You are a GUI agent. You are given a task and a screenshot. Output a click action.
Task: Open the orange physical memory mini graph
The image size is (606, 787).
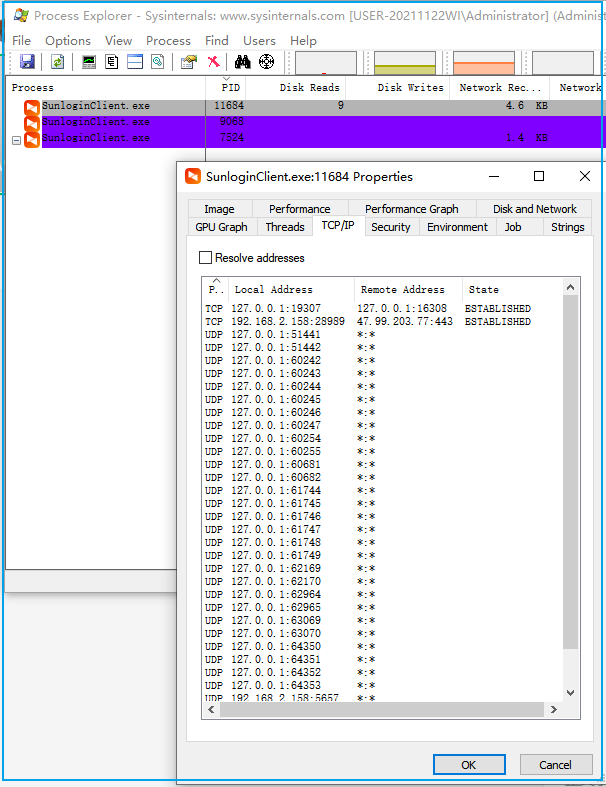[x=484, y=63]
